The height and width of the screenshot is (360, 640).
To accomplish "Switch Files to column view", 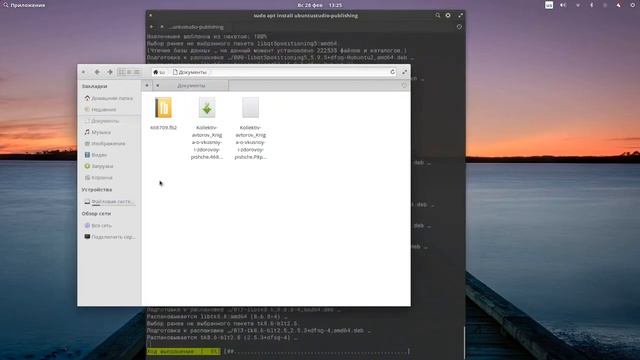I will (x=137, y=72).
